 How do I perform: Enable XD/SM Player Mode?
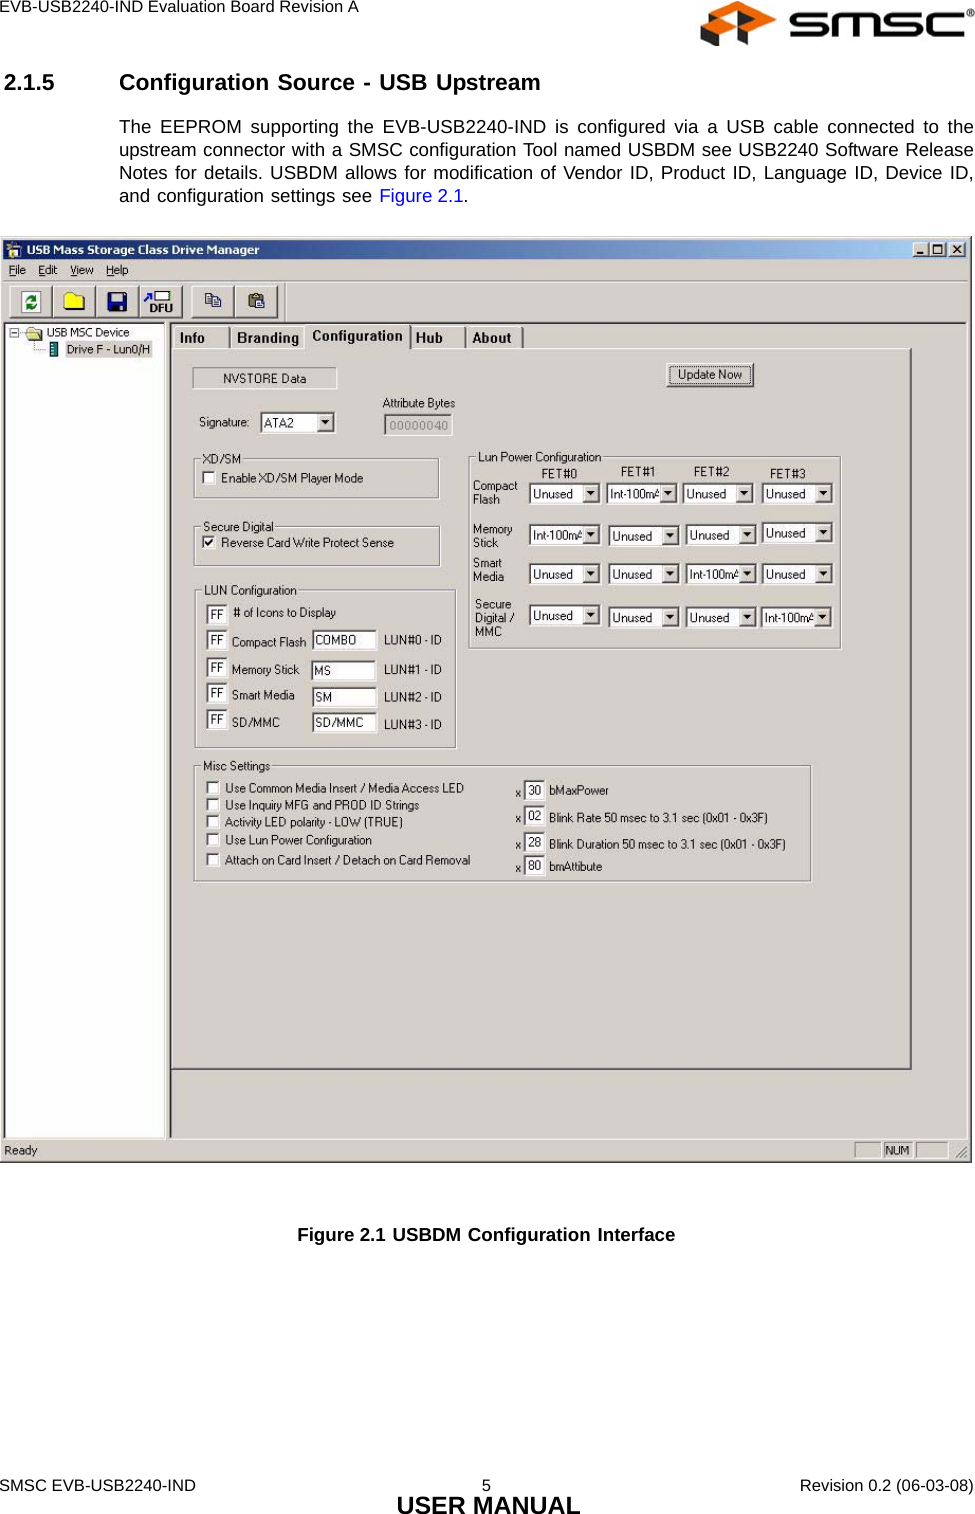[x=208, y=477]
